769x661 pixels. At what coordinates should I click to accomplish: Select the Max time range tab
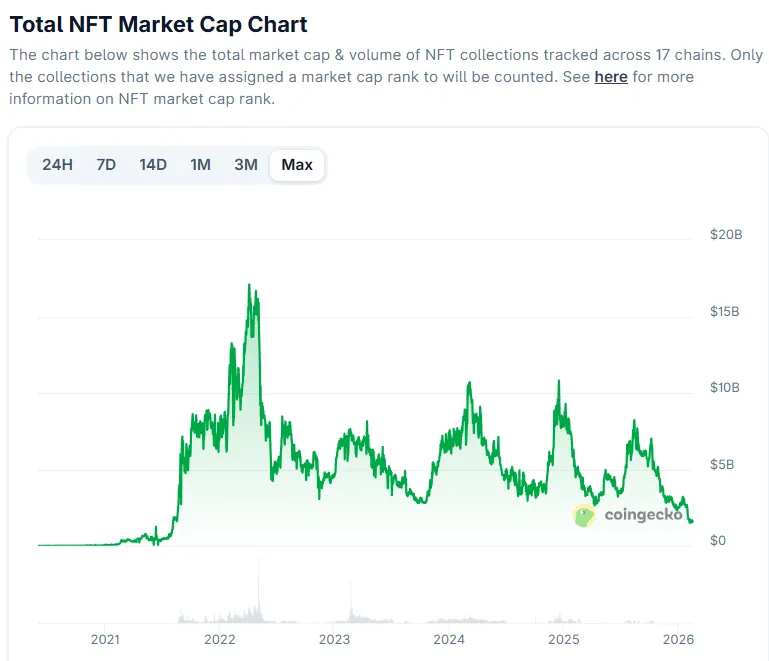coord(297,165)
